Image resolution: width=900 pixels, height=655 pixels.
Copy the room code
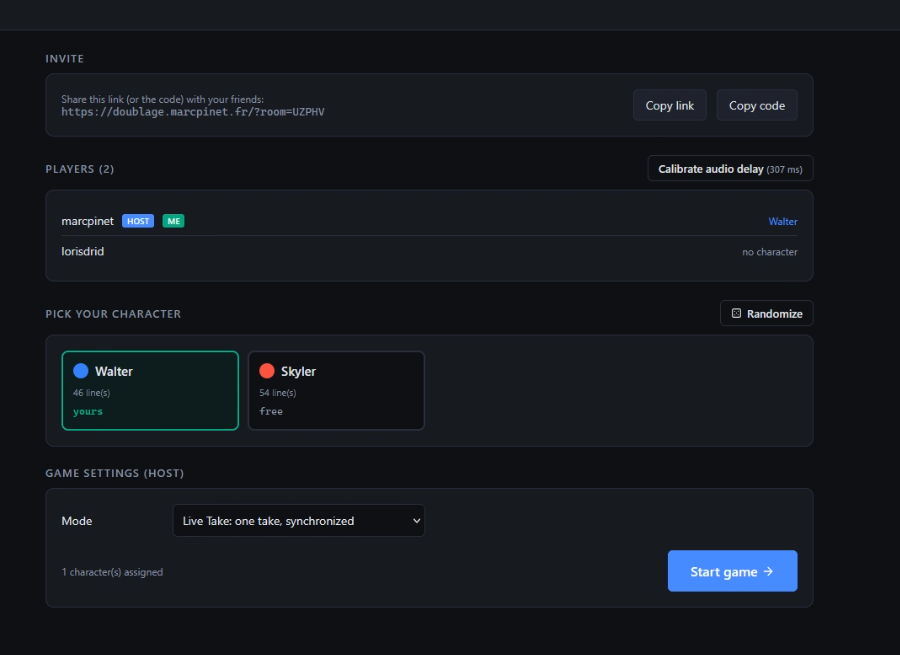[757, 105]
